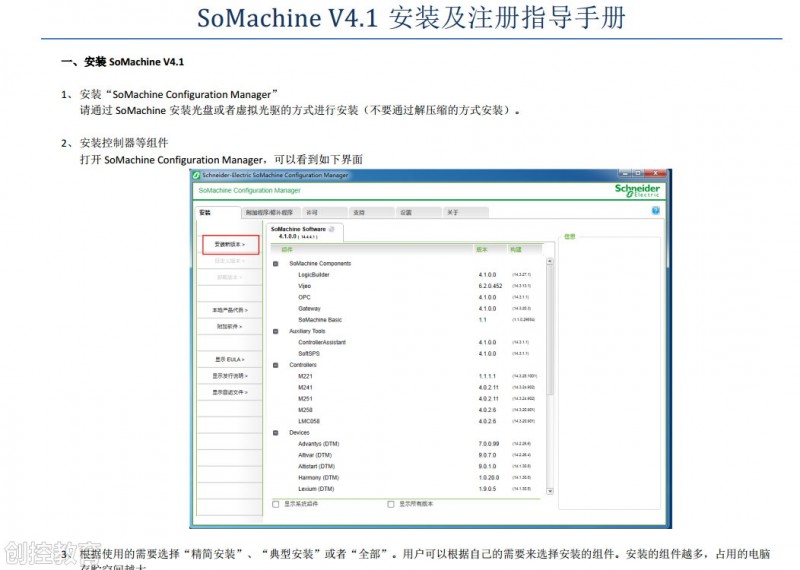Click the component list scroll-down arrow
The image size is (800, 570).
pyautogui.click(x=549, y=491)
